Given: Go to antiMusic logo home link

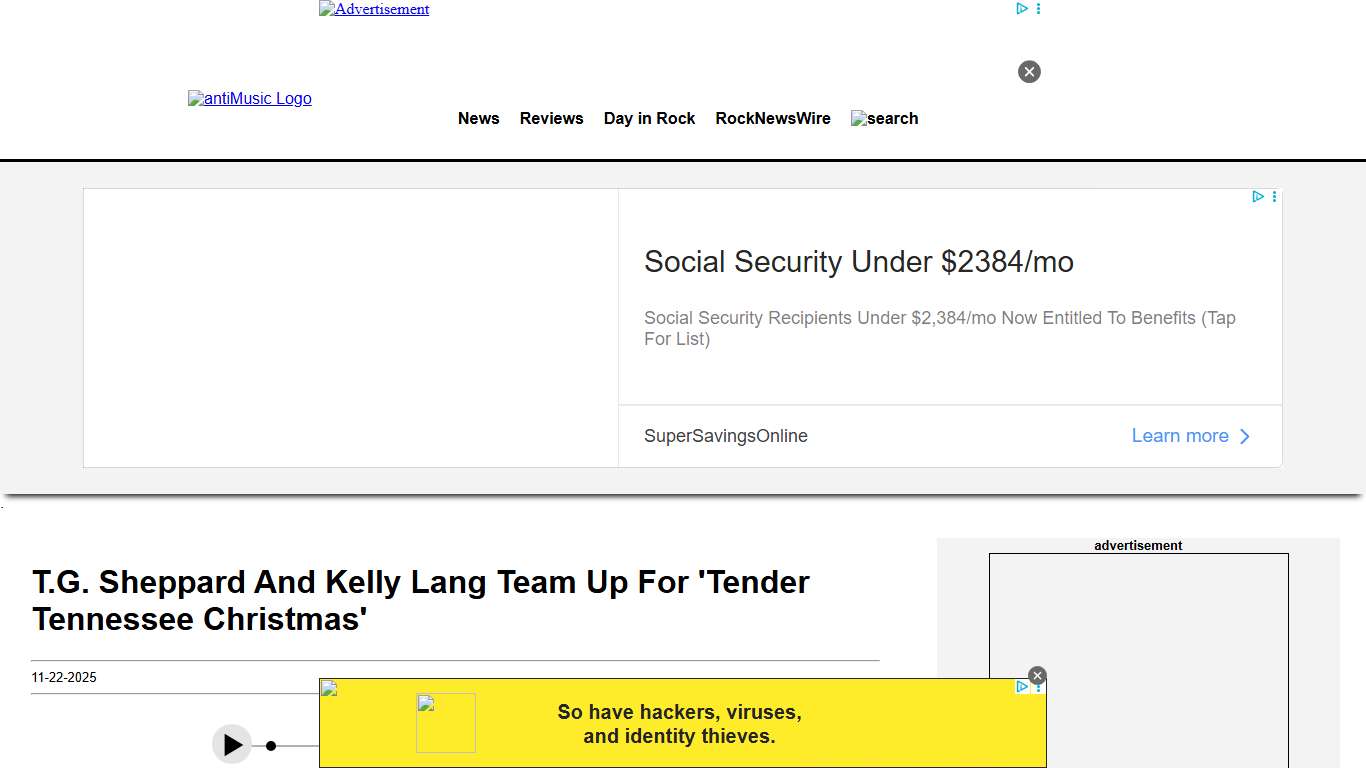Looking at the screenshot, I should pyautogui.click(x=250, y=99).
